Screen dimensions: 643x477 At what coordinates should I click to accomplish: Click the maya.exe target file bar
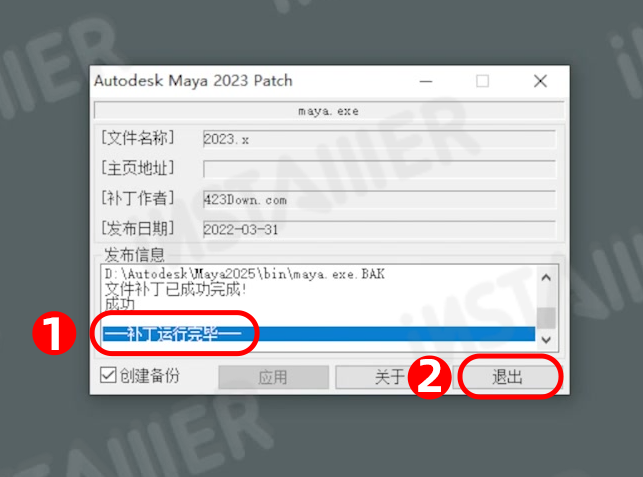(329, 111)
